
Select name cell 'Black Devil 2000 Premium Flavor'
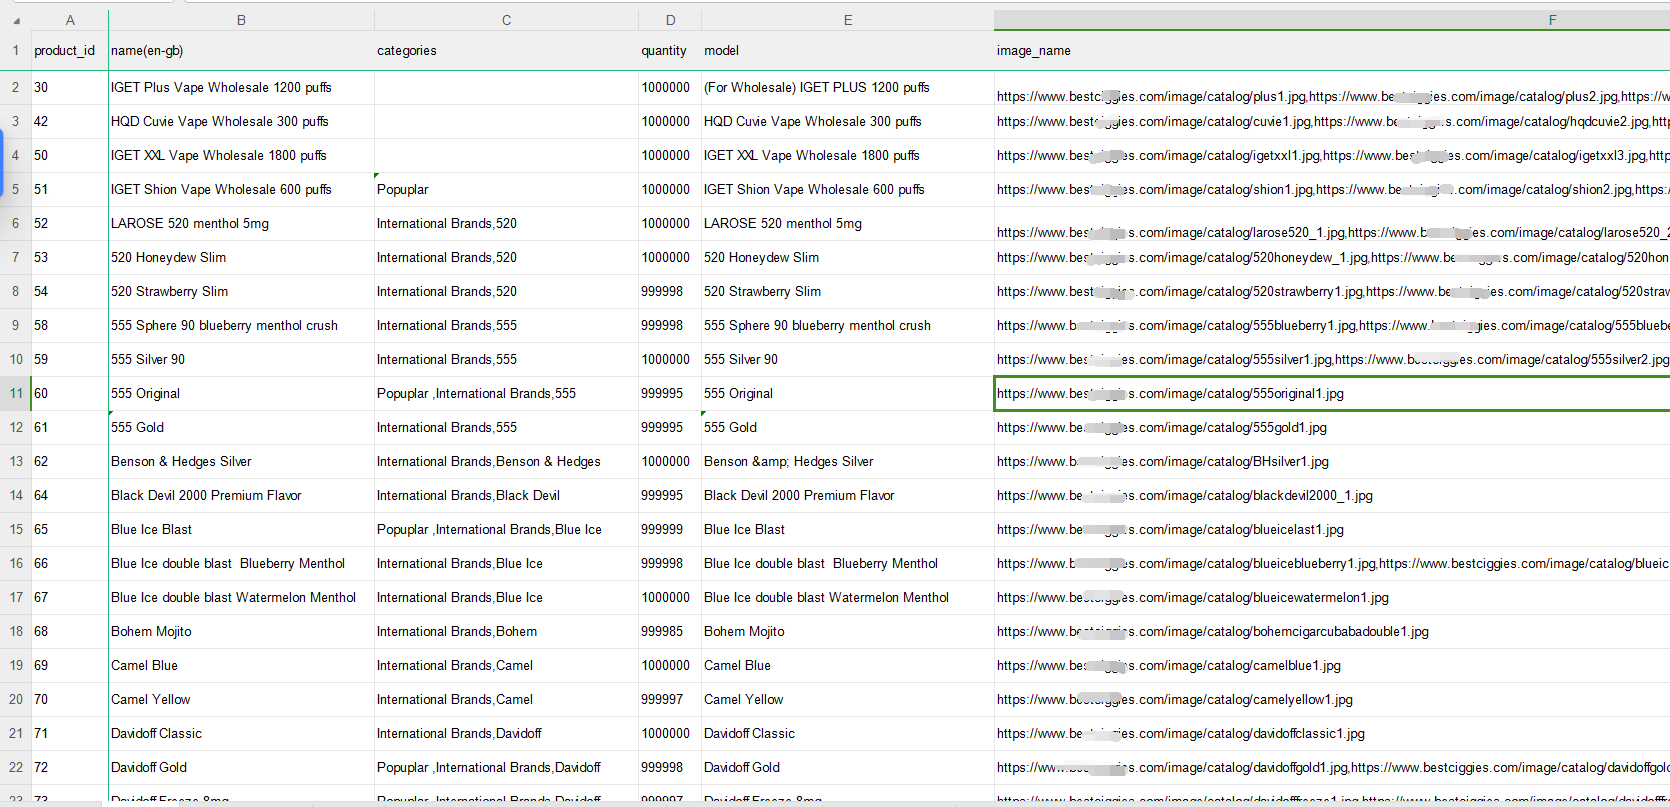(241, 495)
